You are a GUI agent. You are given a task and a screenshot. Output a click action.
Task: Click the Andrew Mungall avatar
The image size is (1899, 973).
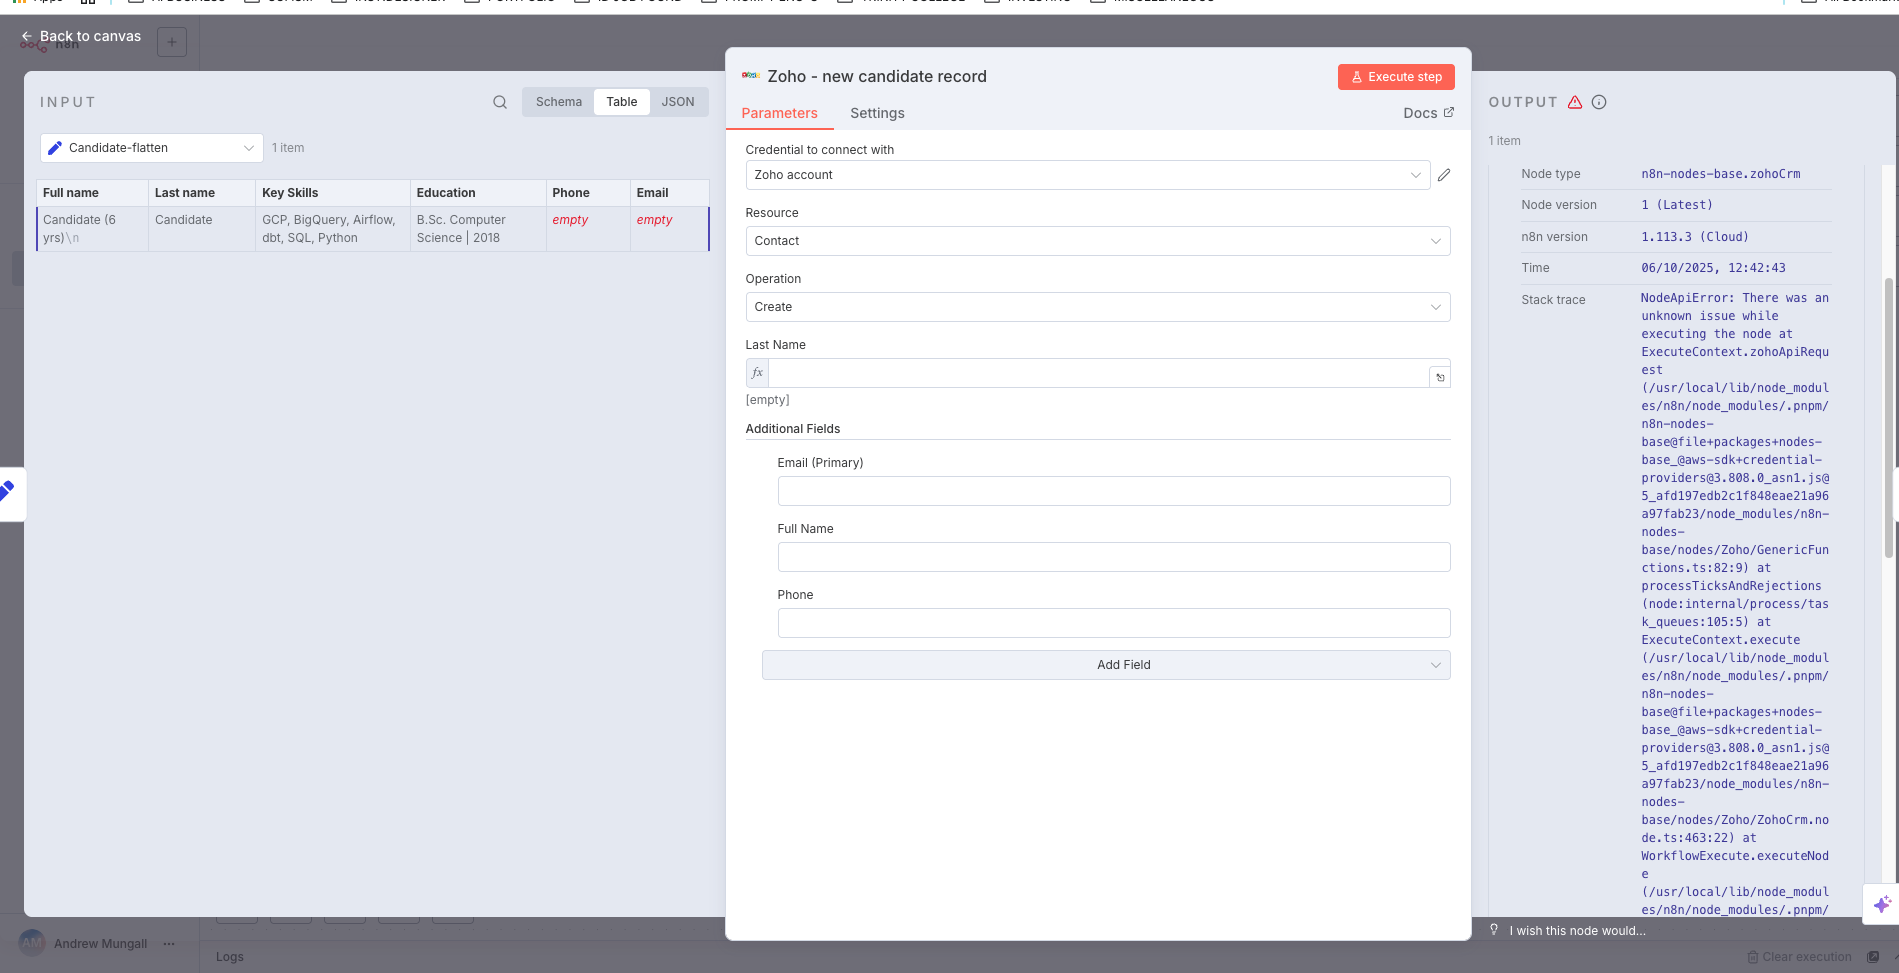32,943
